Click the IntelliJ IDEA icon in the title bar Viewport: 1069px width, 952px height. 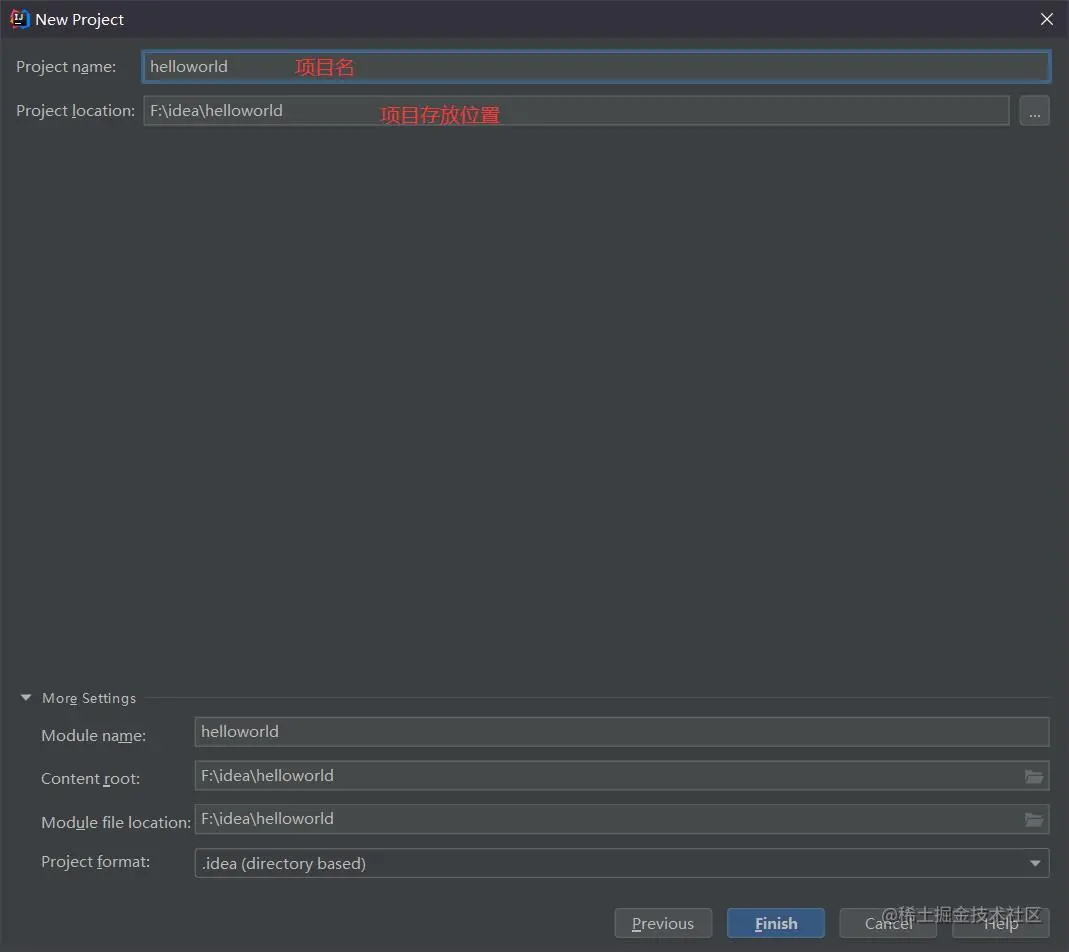coord(19,18)
